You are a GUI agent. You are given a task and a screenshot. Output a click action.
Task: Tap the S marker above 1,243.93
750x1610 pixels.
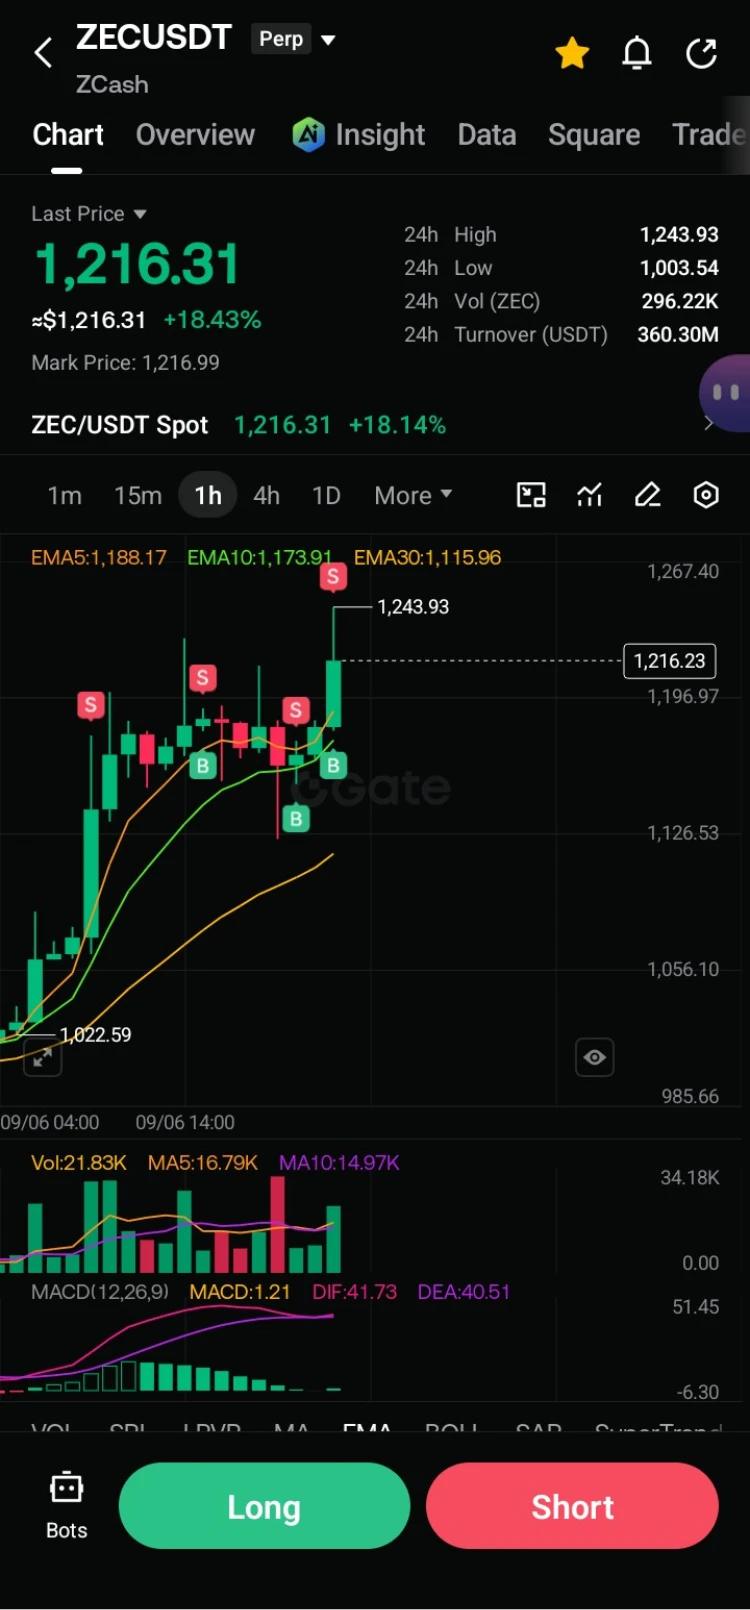[333, 577]
